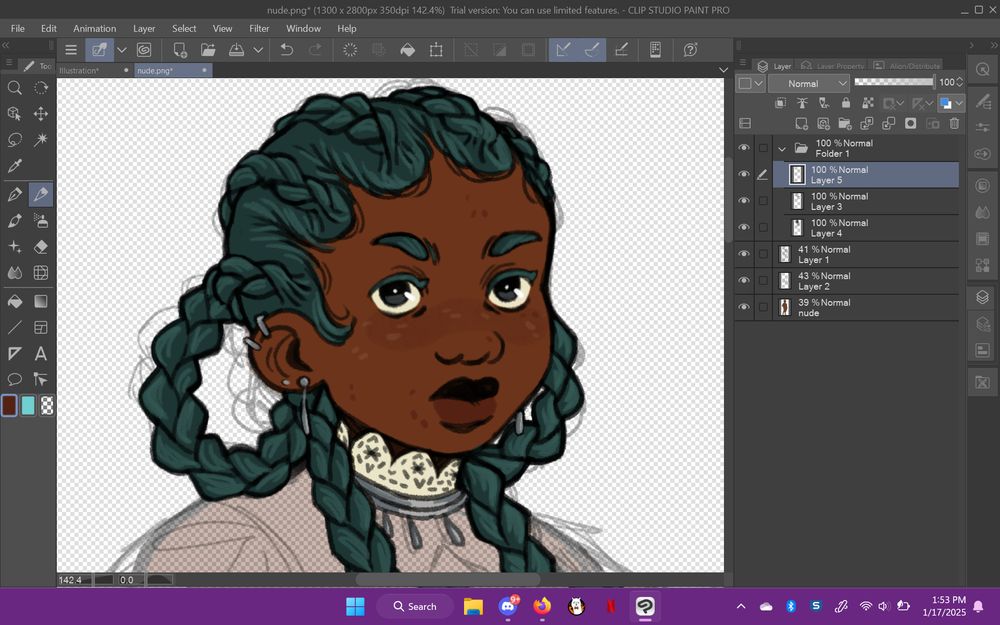
Task: Open the File menu
Action: pos(18,28)
